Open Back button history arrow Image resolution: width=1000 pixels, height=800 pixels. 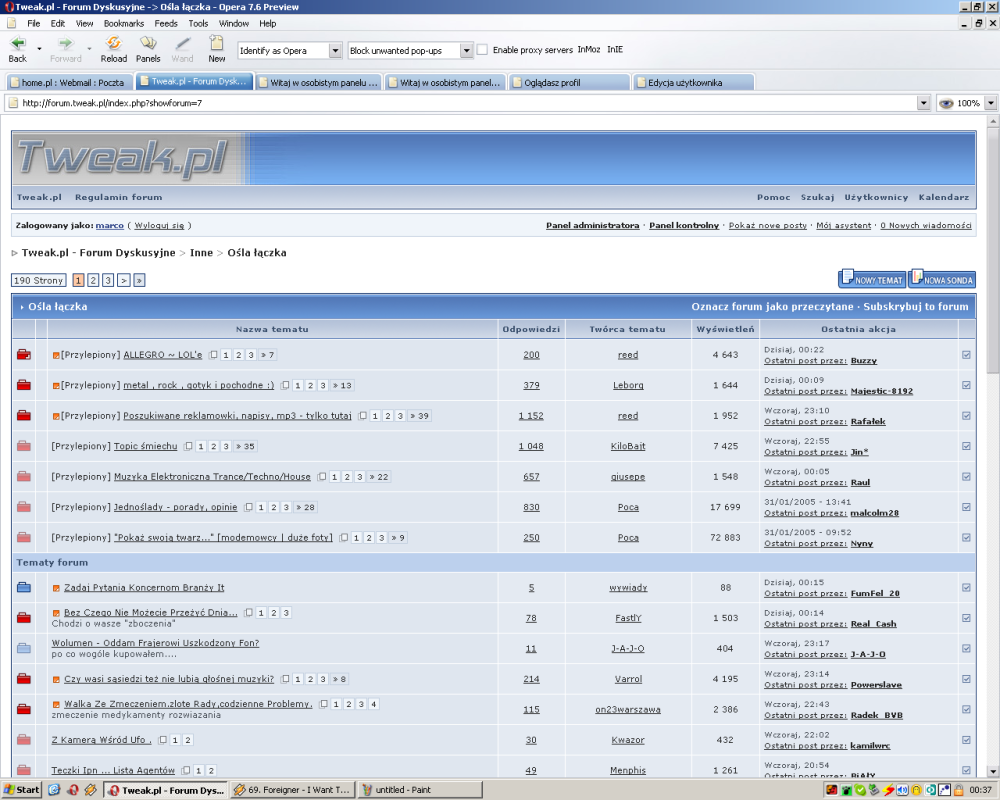tap(40, 48)
